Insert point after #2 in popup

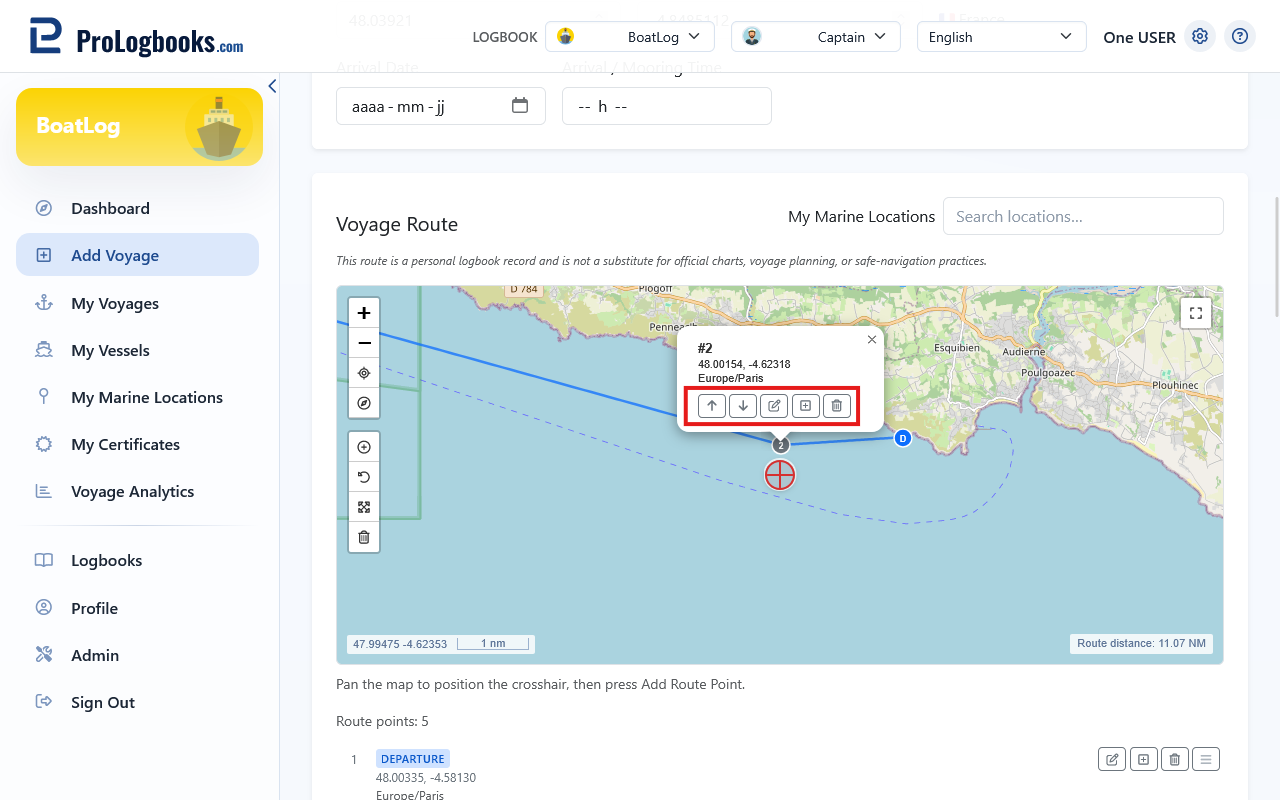coord(805,405)
